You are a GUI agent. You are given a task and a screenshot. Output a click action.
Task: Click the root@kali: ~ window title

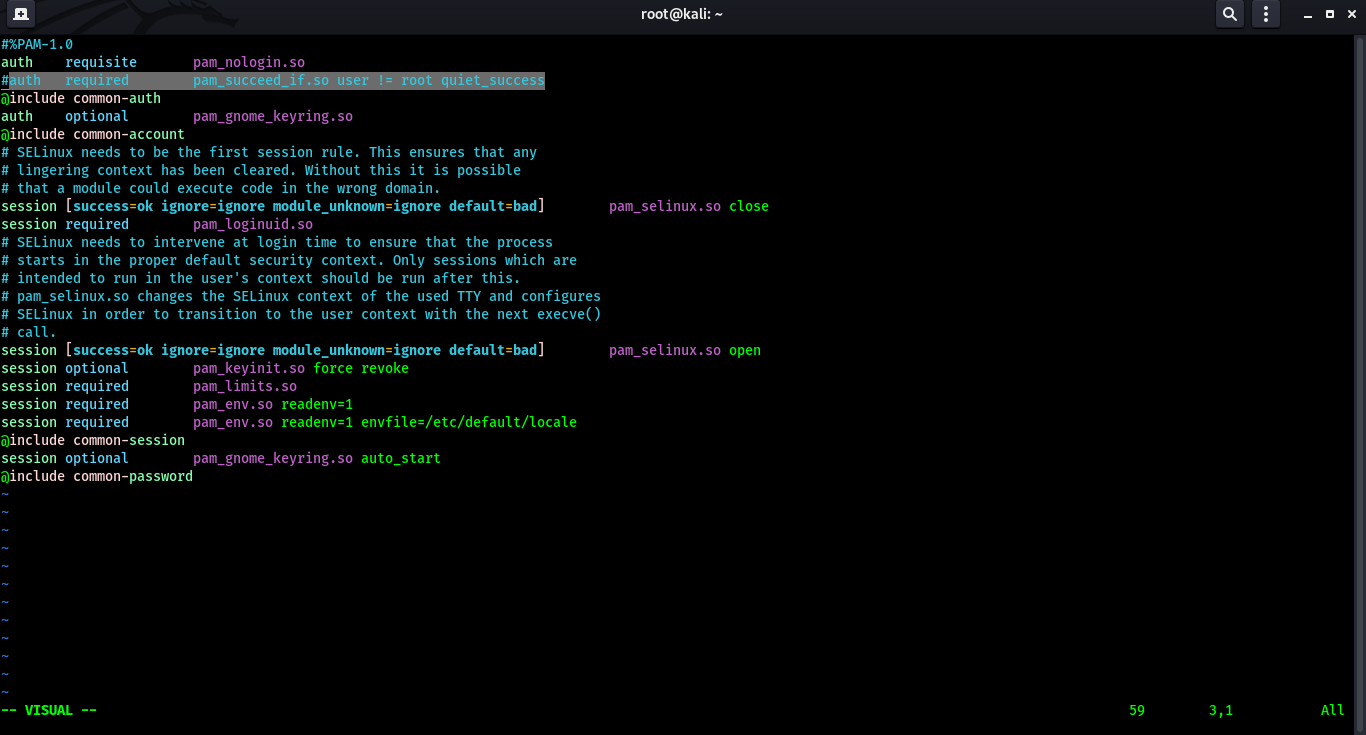(x=683, y=14)
